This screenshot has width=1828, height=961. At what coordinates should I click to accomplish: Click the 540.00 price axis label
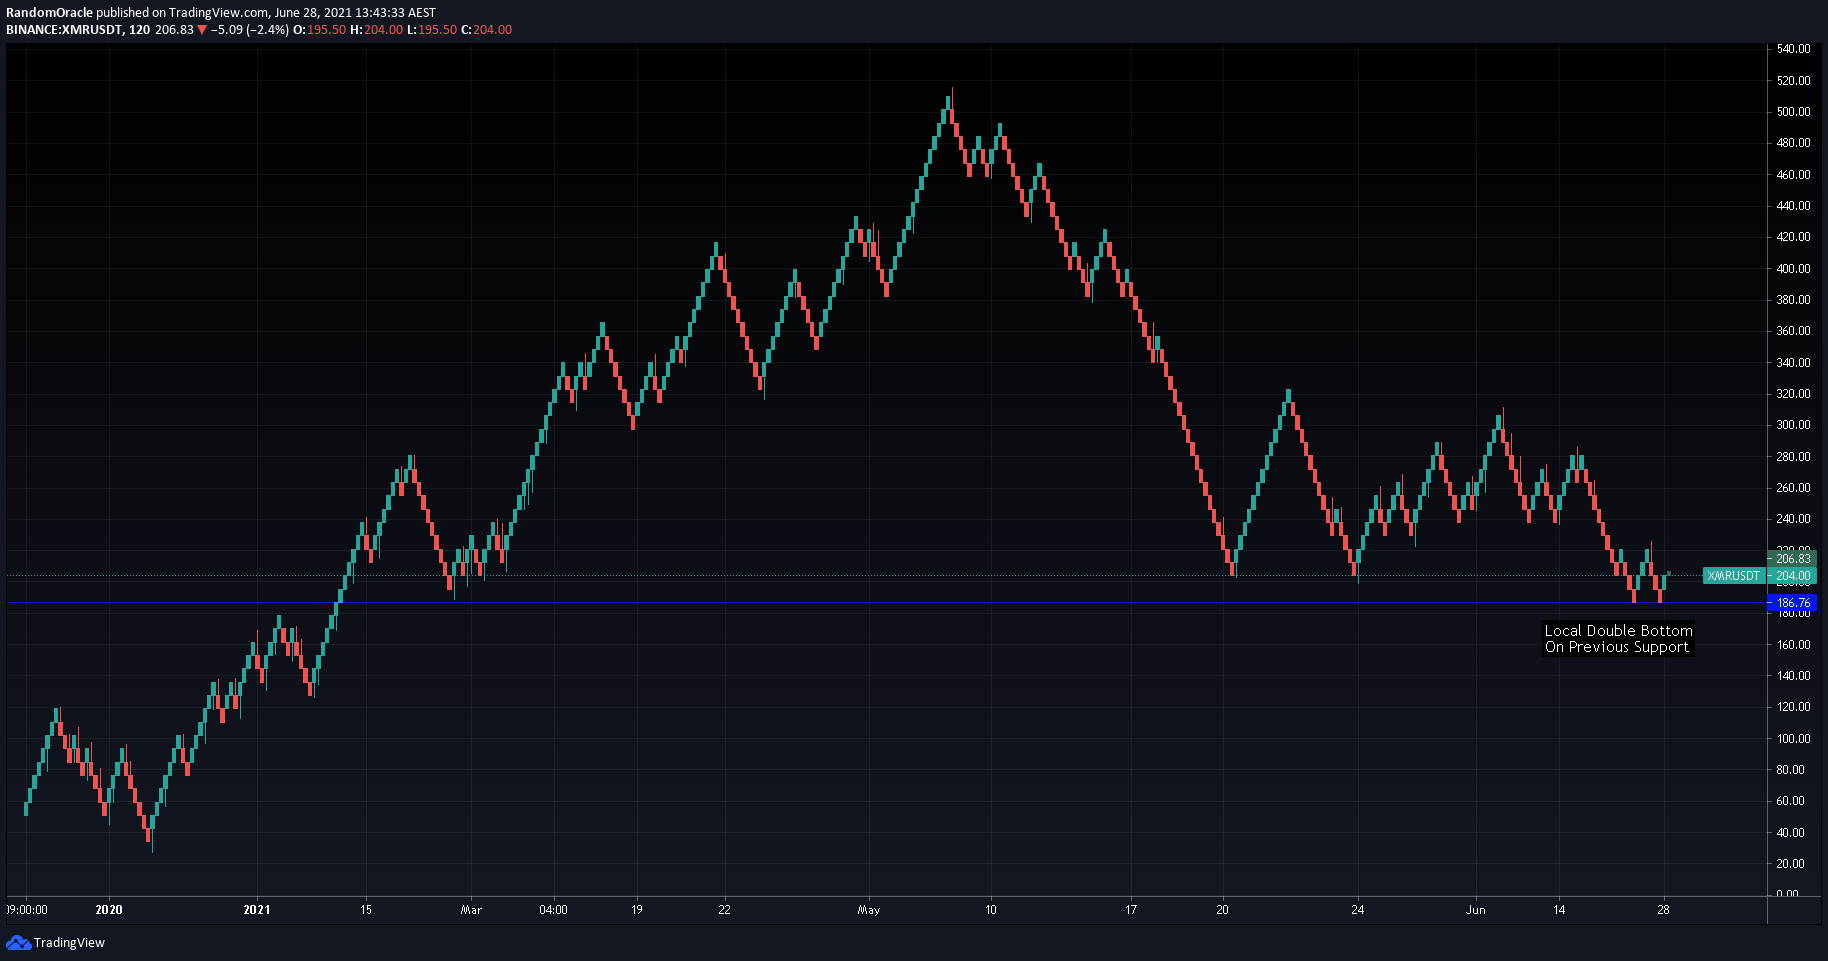point(1793,49)
